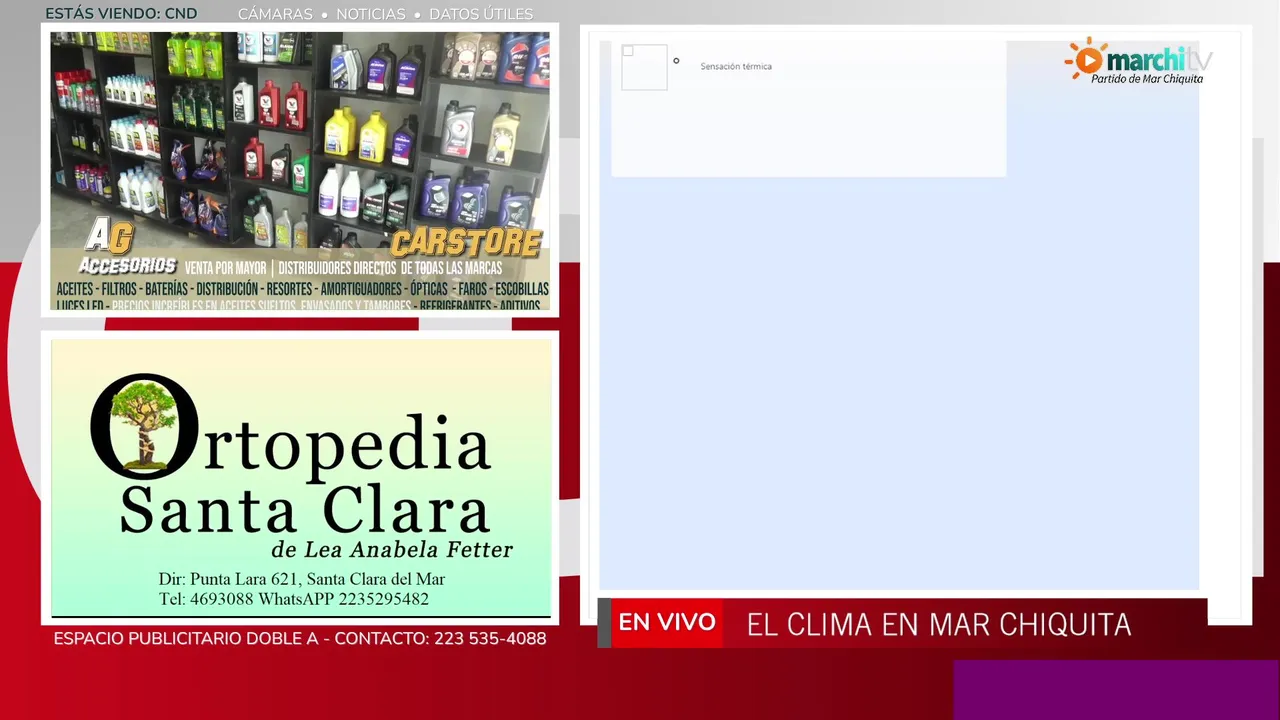
Task: Click 'Partido de Mar Chiquita' subtitle
Action: point(1147,79)
